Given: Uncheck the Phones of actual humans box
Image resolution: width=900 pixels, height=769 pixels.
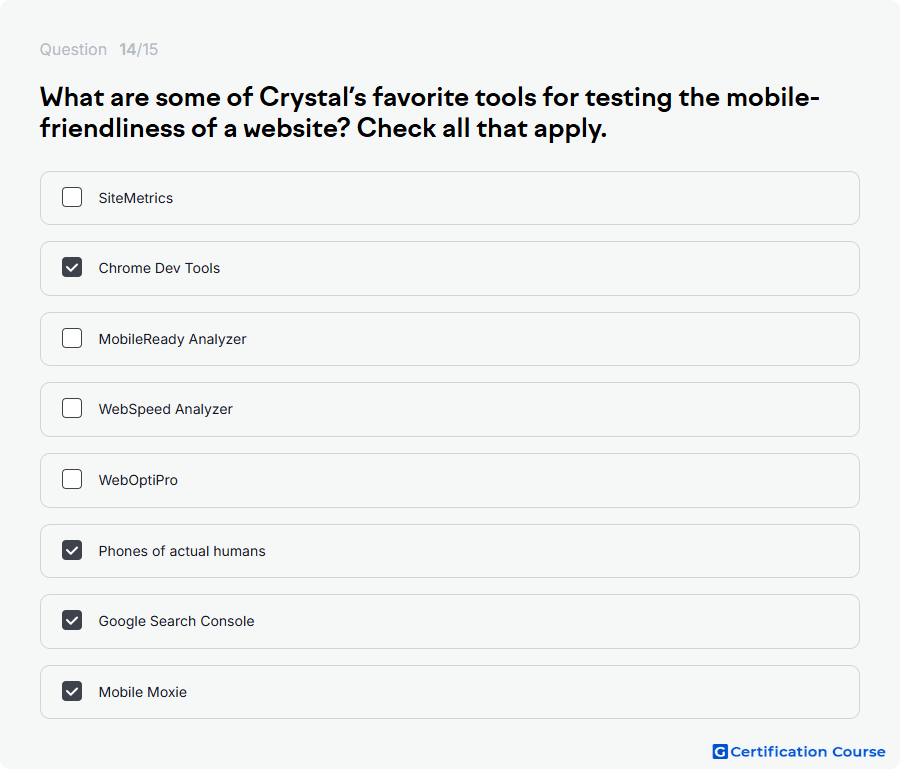Looking at the screenshot, I should coord(72,550).
